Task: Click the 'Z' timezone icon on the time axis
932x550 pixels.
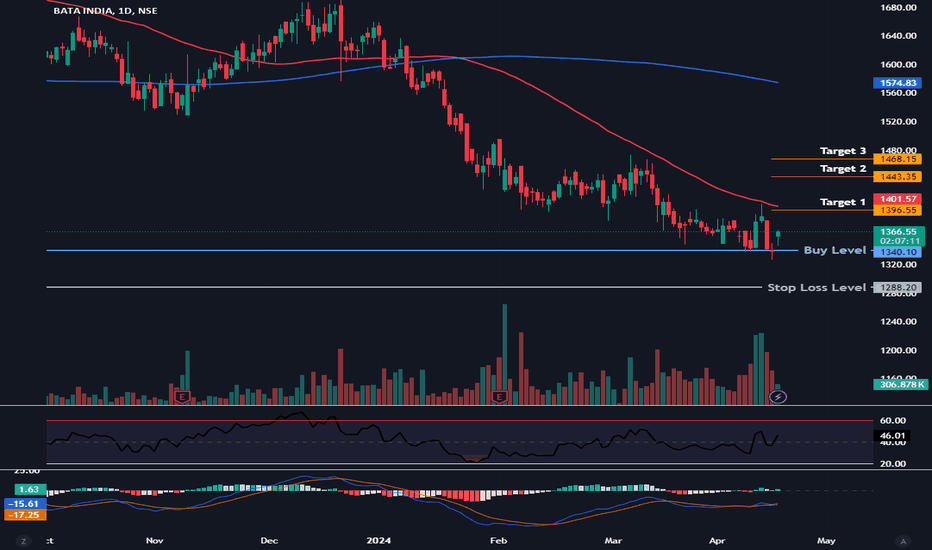Action: point(24,541)
